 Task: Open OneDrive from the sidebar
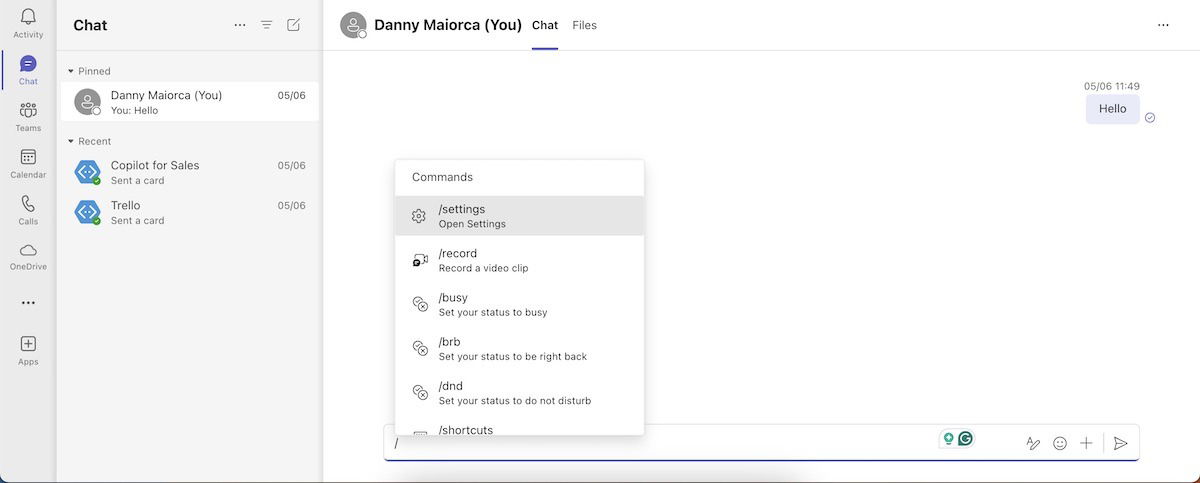(28, 256)
